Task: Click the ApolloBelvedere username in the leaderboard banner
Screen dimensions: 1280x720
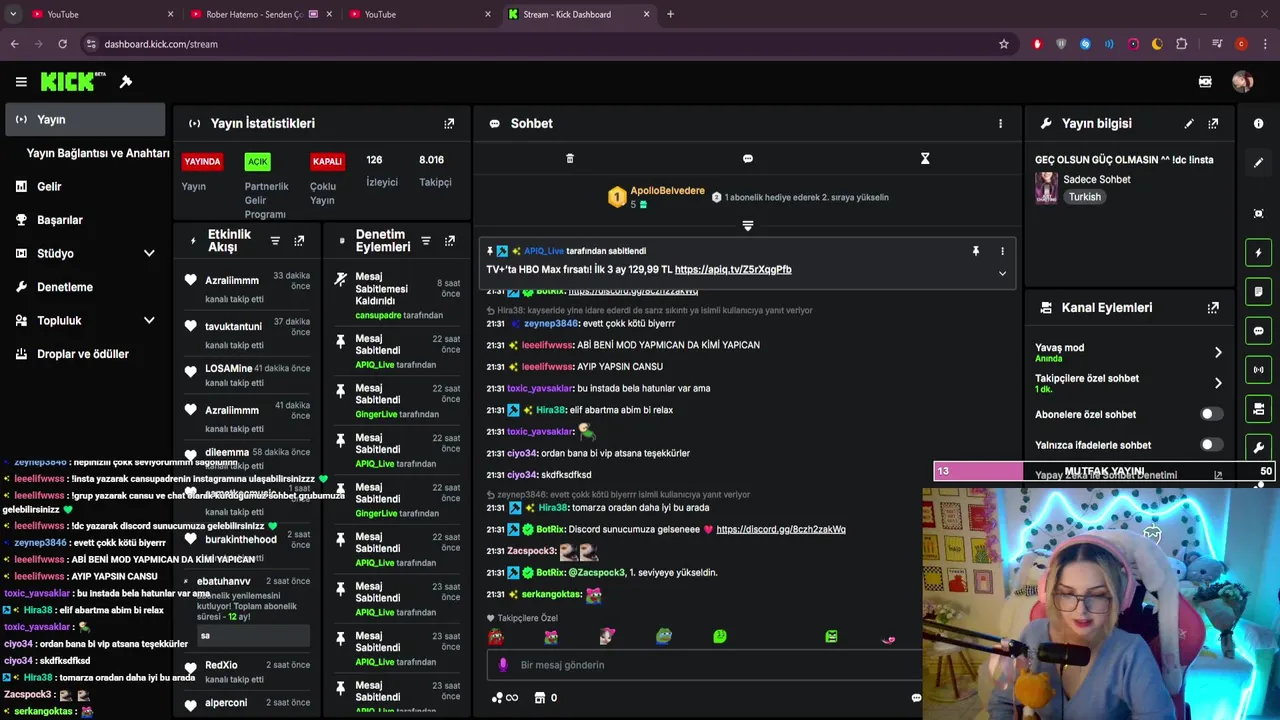Action: [667, 191]
